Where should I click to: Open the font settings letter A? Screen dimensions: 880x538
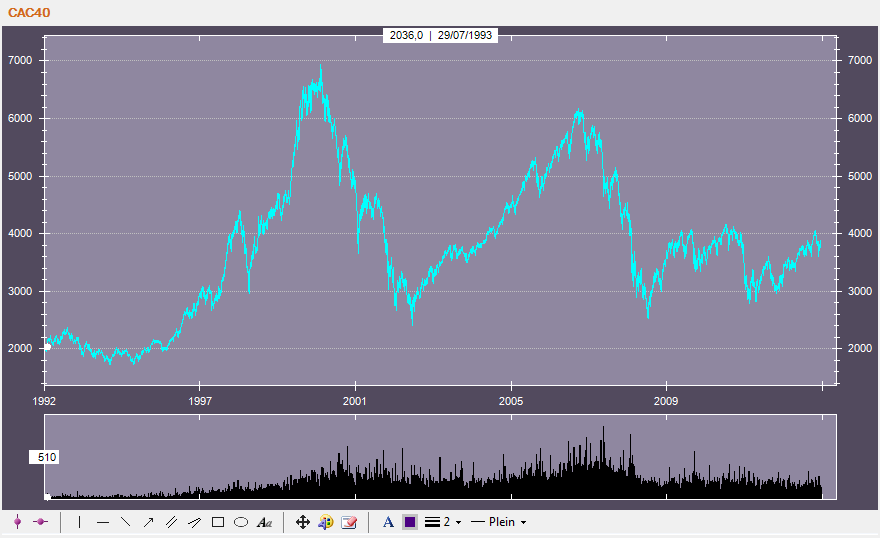pos(389,522)
